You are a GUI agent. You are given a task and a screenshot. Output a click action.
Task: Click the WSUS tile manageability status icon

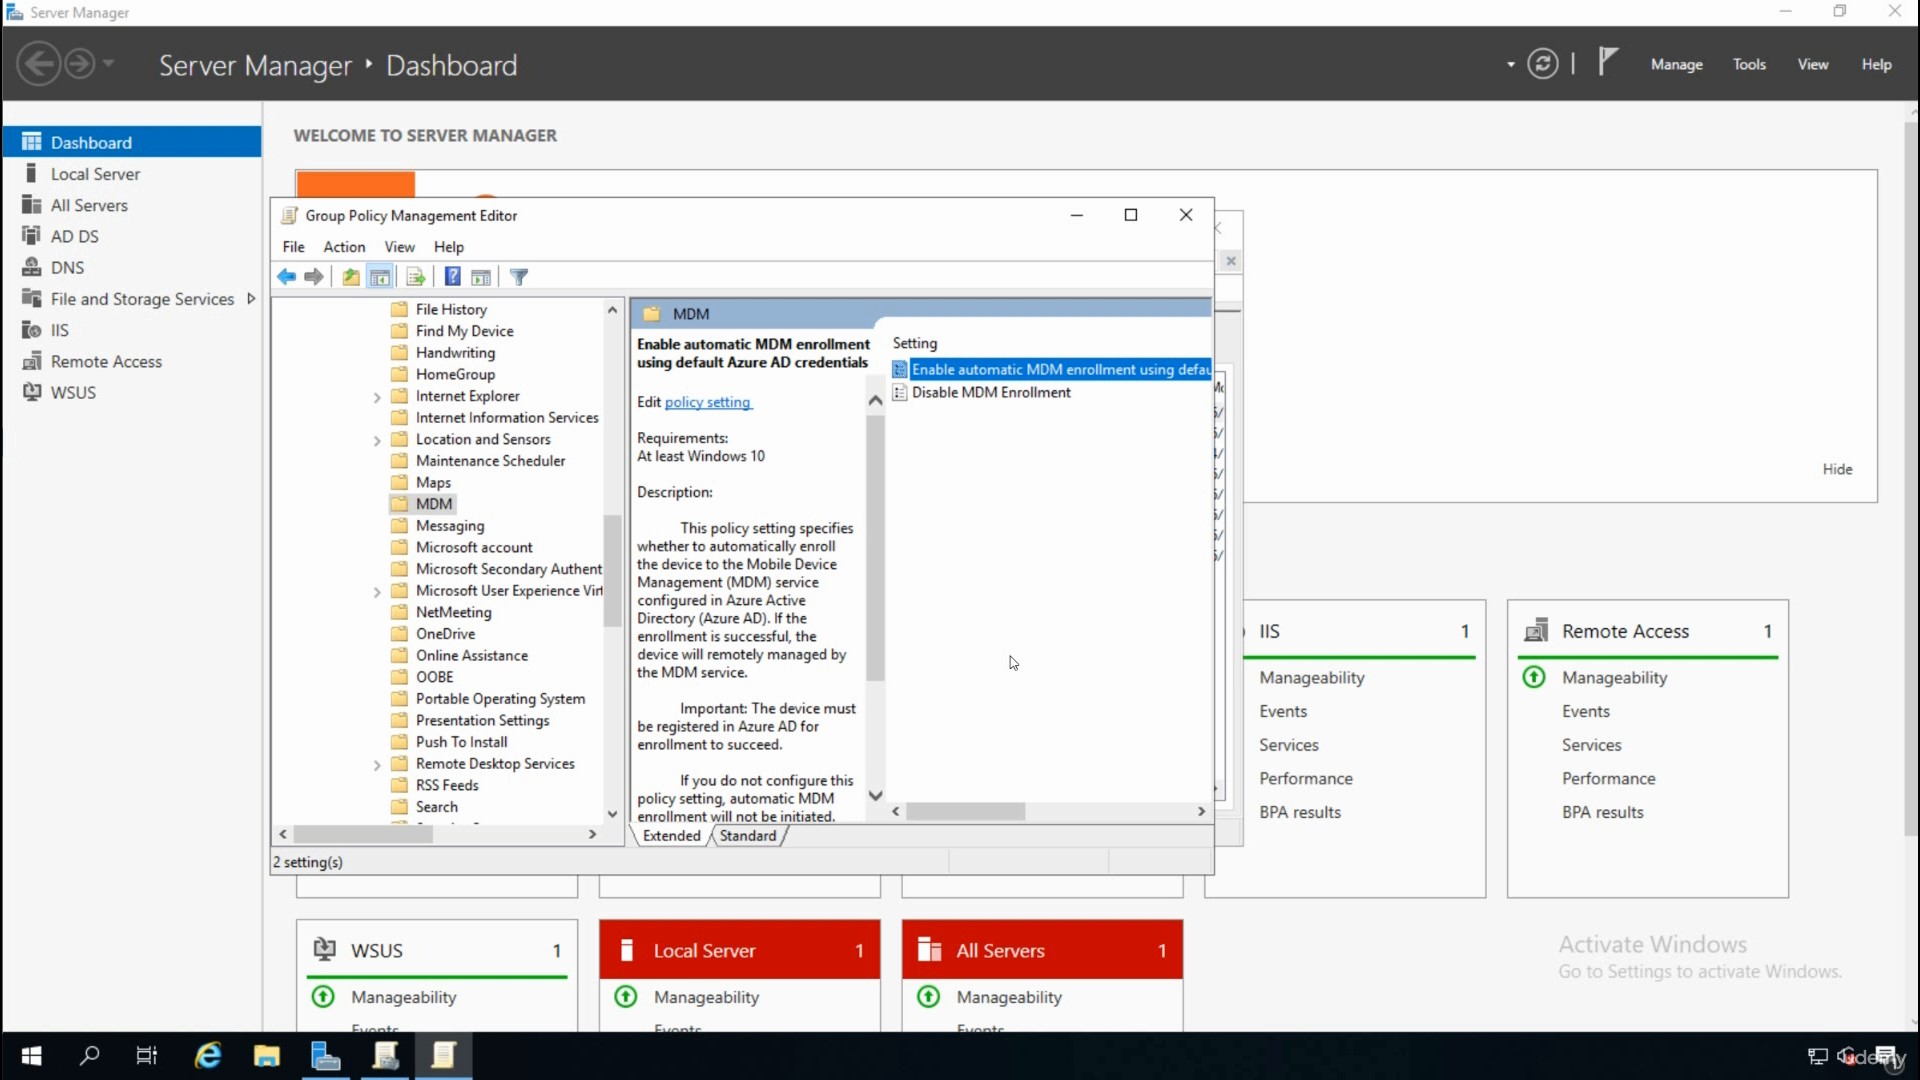[323, 997]
